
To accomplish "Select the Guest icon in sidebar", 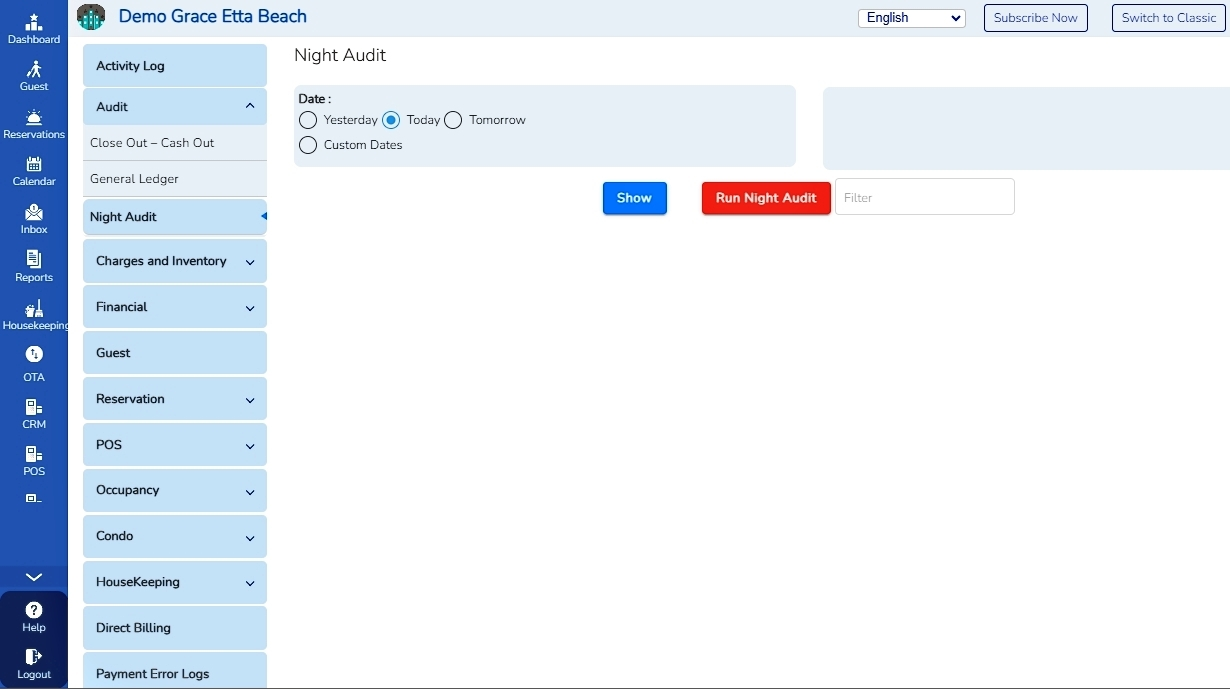I will point(34,76).
